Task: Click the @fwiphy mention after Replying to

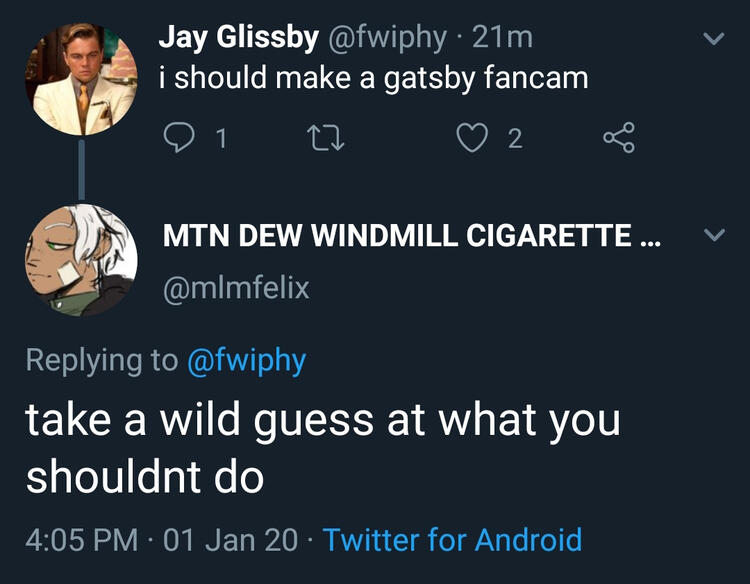Action: click(246, 360)
